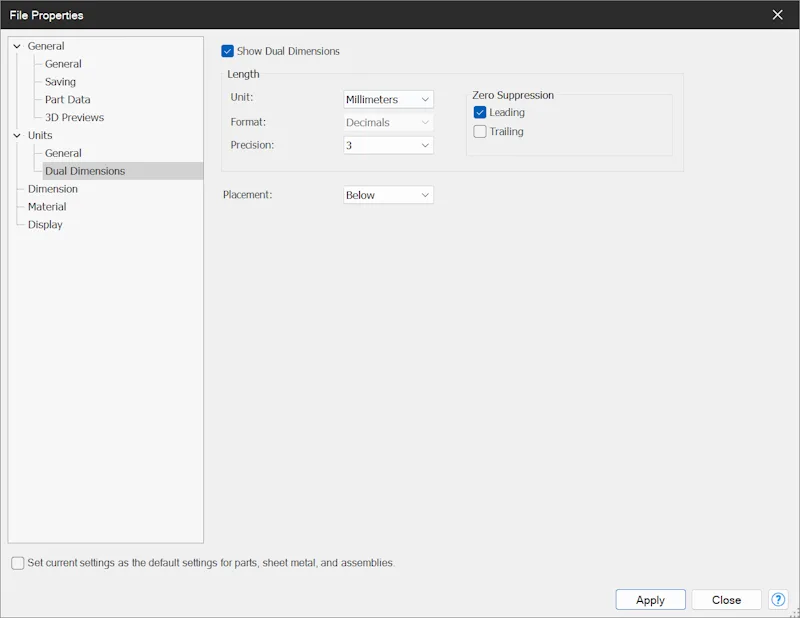This screenshot has width=800, height=618.
Task: Click the Format: field label
Action: coord(248,122)
